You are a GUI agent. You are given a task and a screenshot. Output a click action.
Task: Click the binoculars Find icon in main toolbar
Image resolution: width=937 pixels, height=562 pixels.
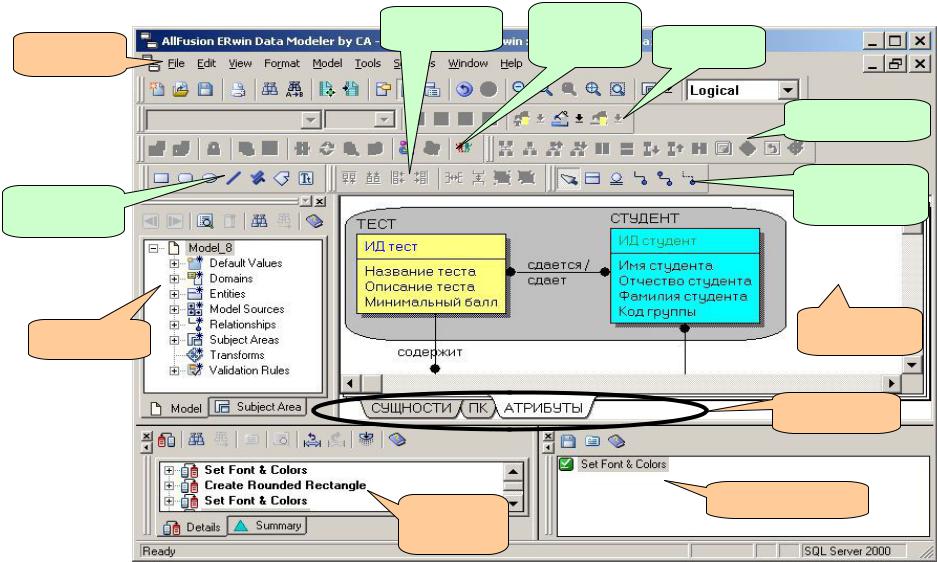[270, 90]
